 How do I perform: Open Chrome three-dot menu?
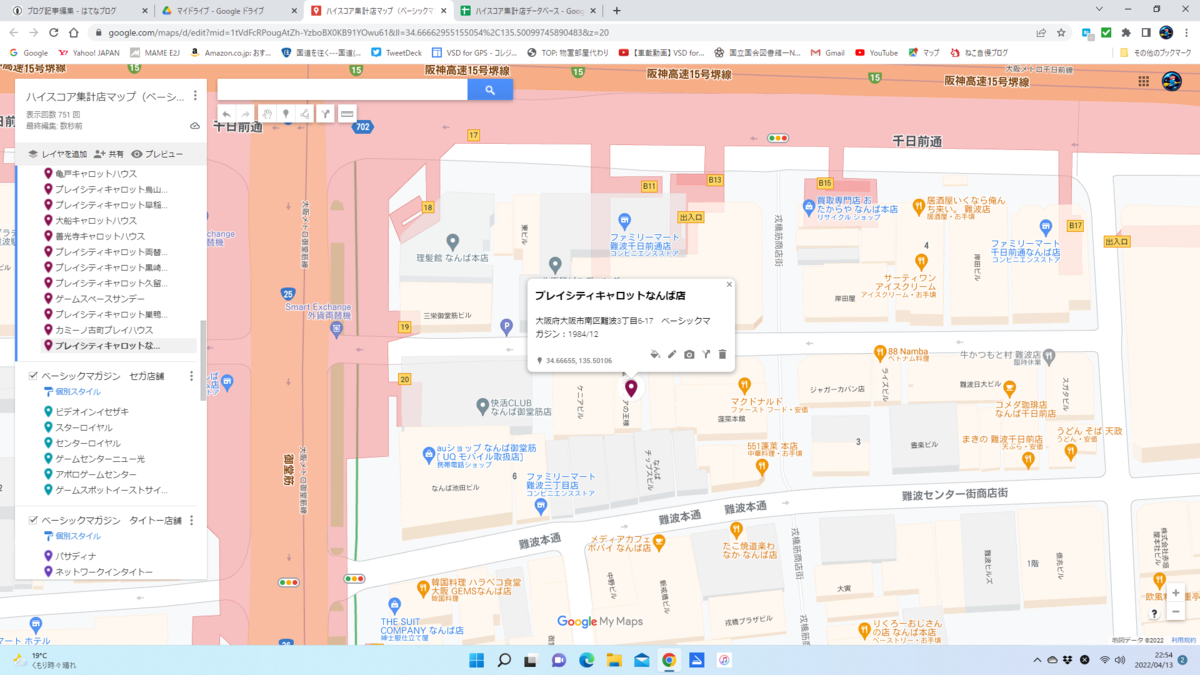1185,32
